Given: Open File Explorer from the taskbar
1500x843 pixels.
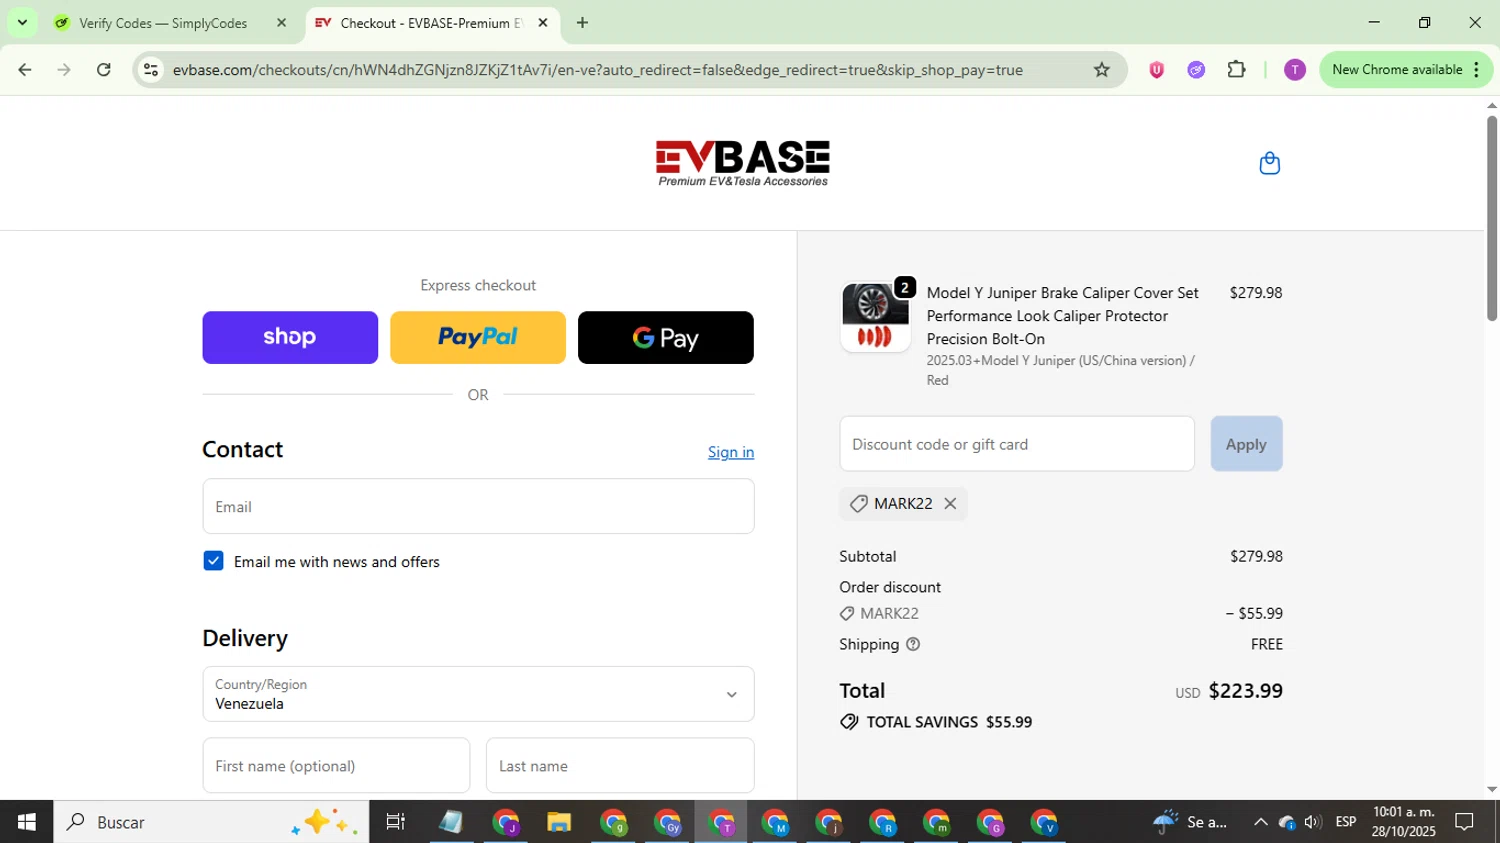Looking at the screenshot, I should pyautogui.click(x=559, y=822).
